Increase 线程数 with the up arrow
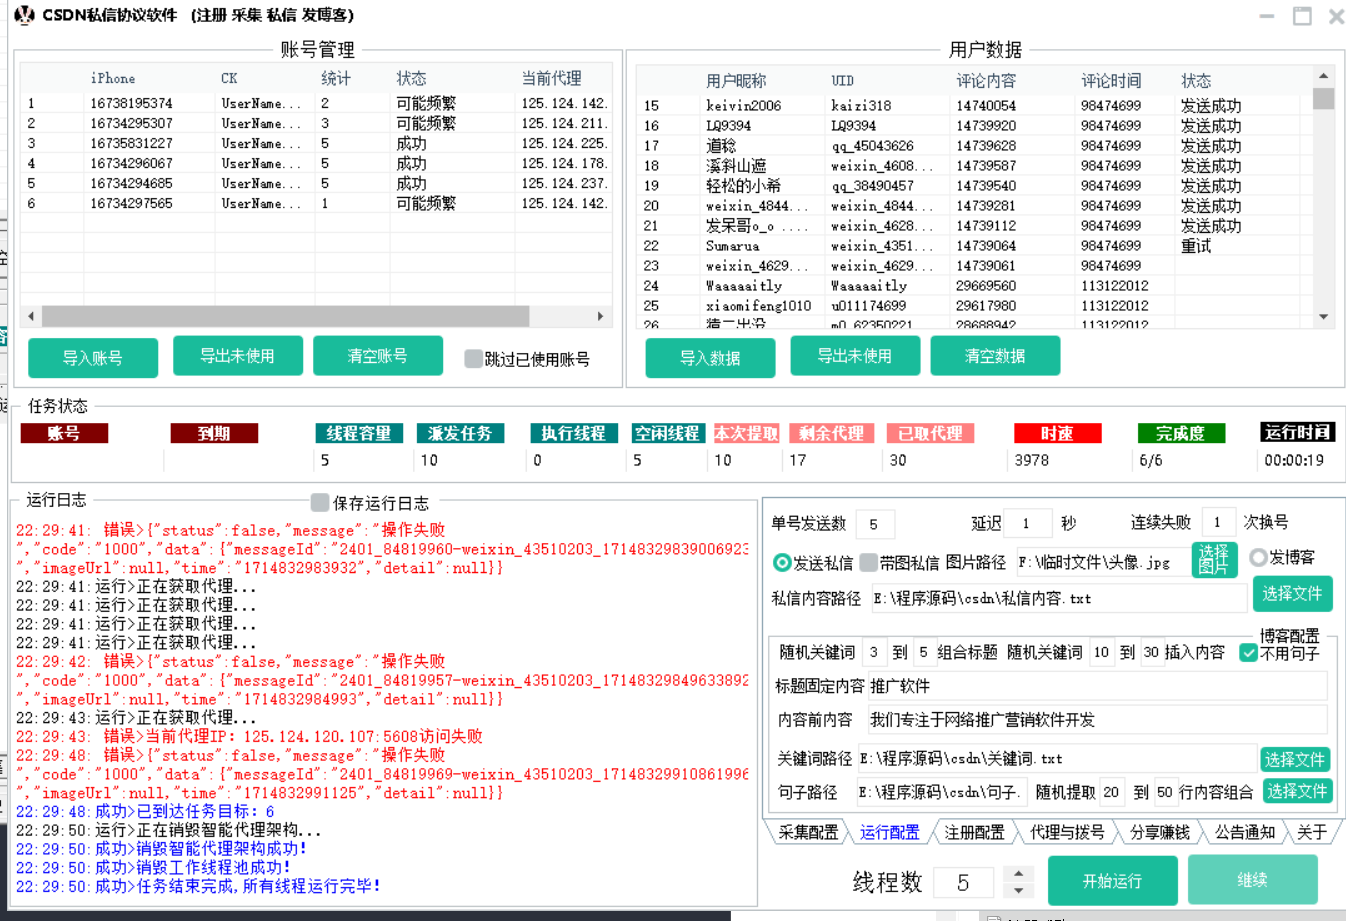The width and height of the screenshot is (1346, 921). tap(1018, 873)
